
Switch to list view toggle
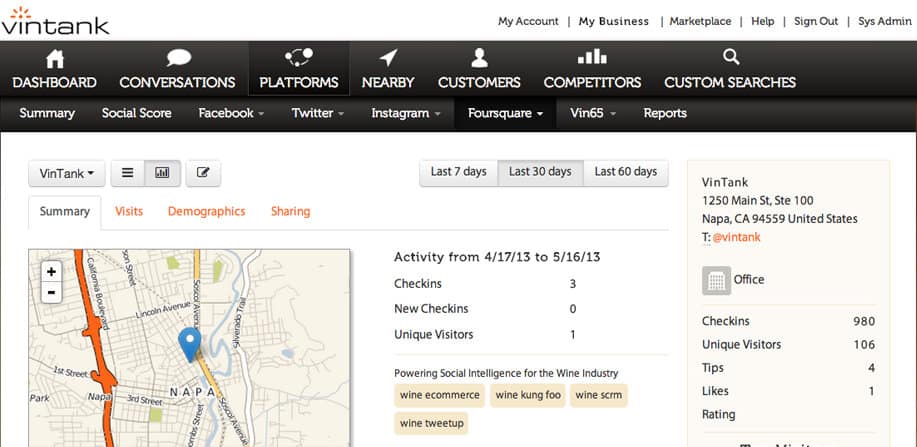[x=127, y=173]
